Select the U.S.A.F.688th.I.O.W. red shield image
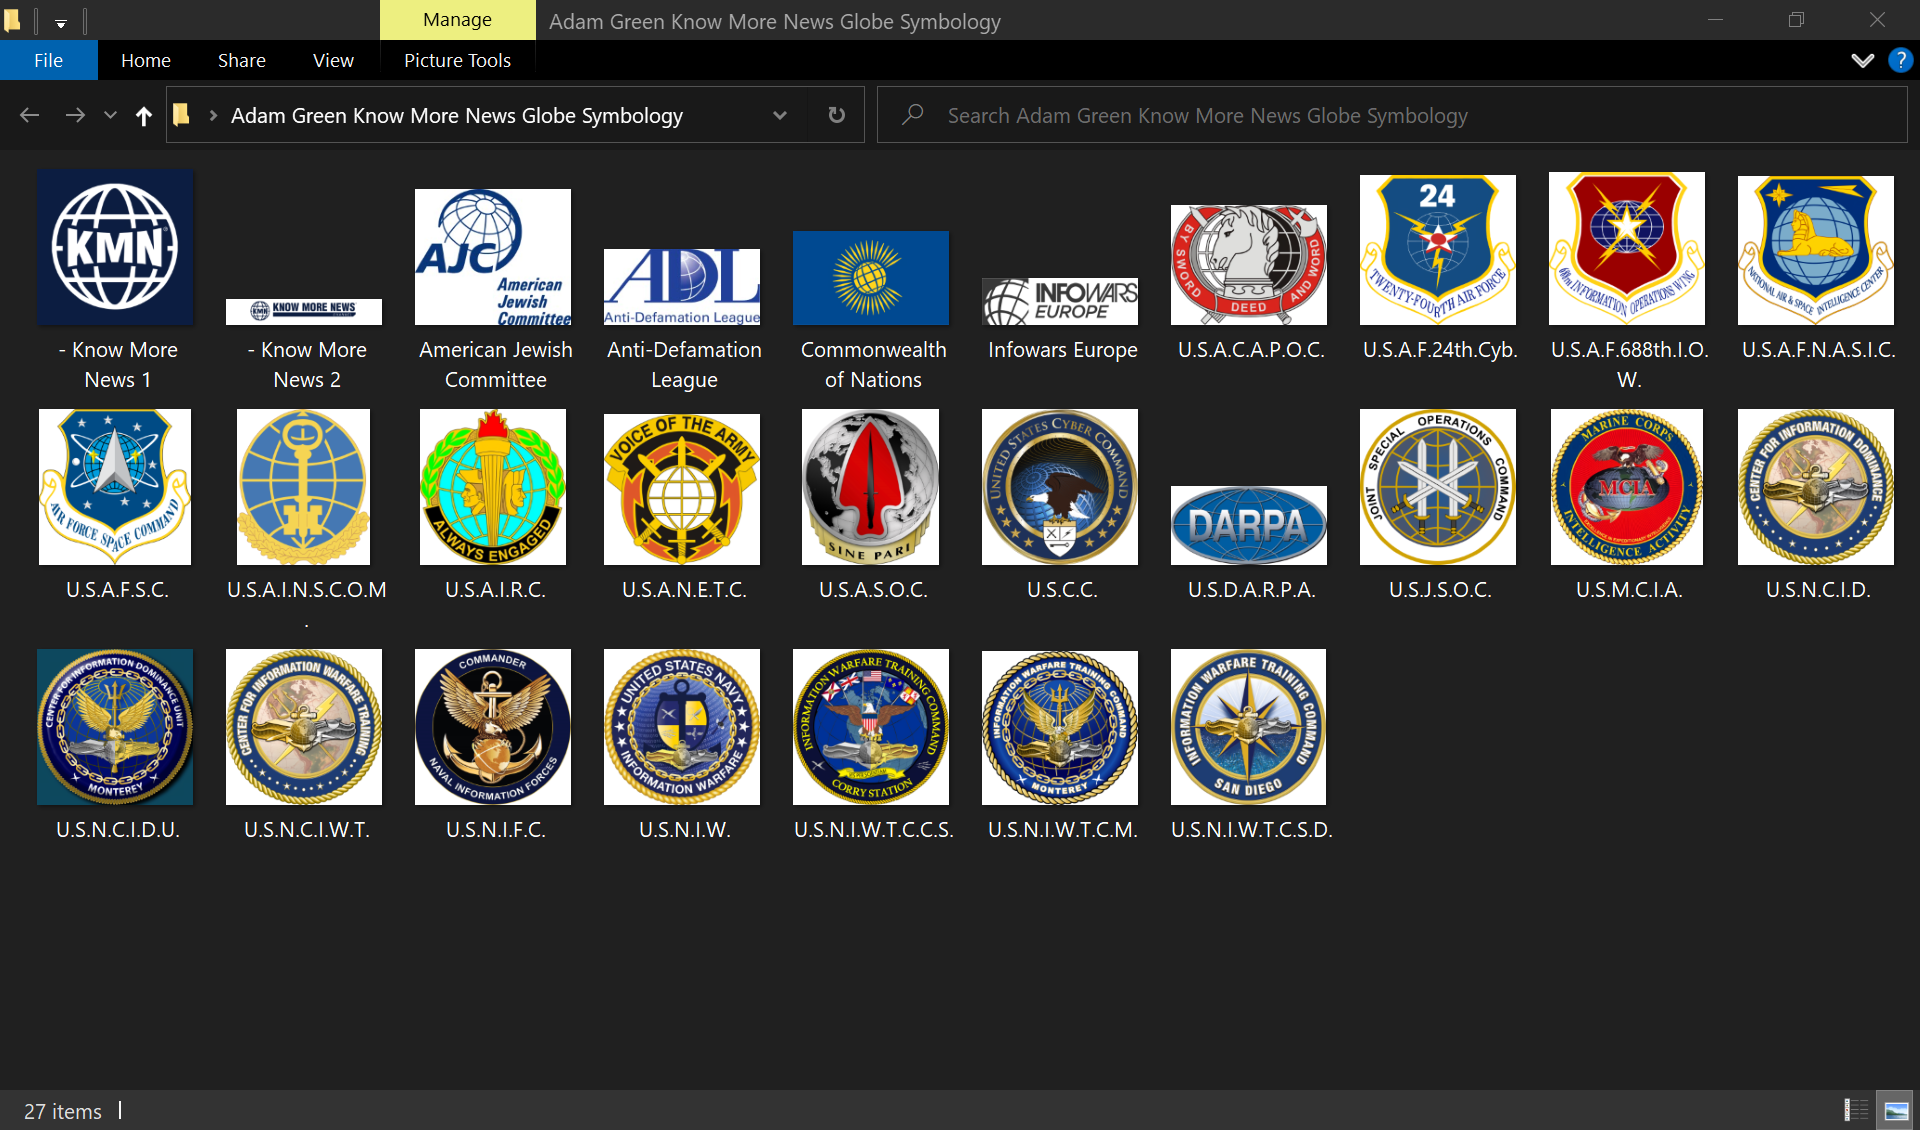Screen dimensions: 1920x1130 click(1627, 248)
